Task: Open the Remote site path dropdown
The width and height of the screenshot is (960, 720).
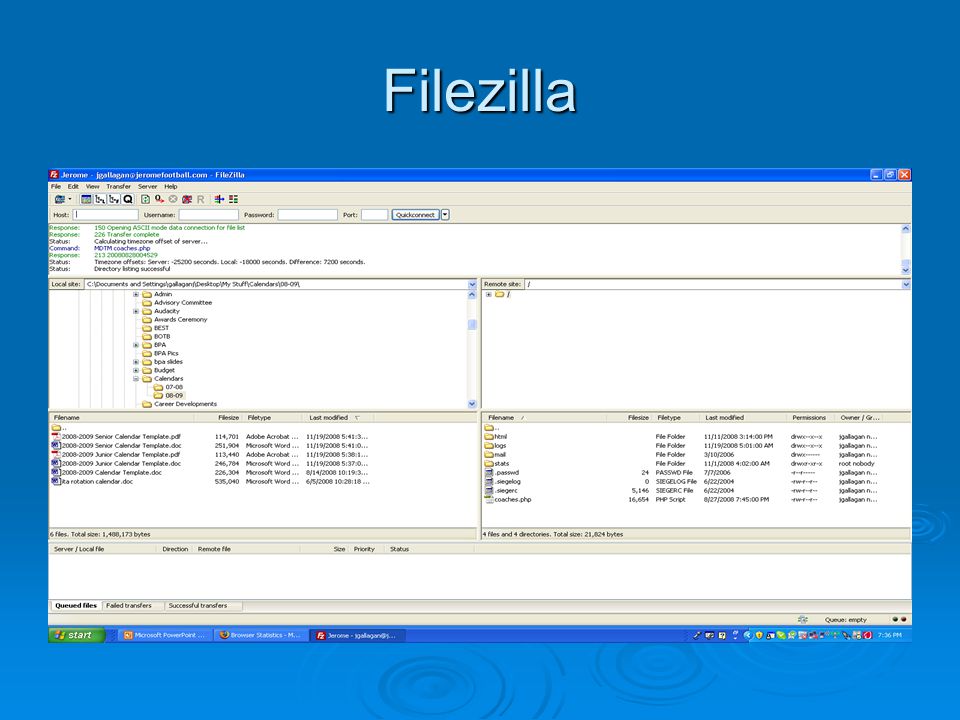Action: pos(906,284)
